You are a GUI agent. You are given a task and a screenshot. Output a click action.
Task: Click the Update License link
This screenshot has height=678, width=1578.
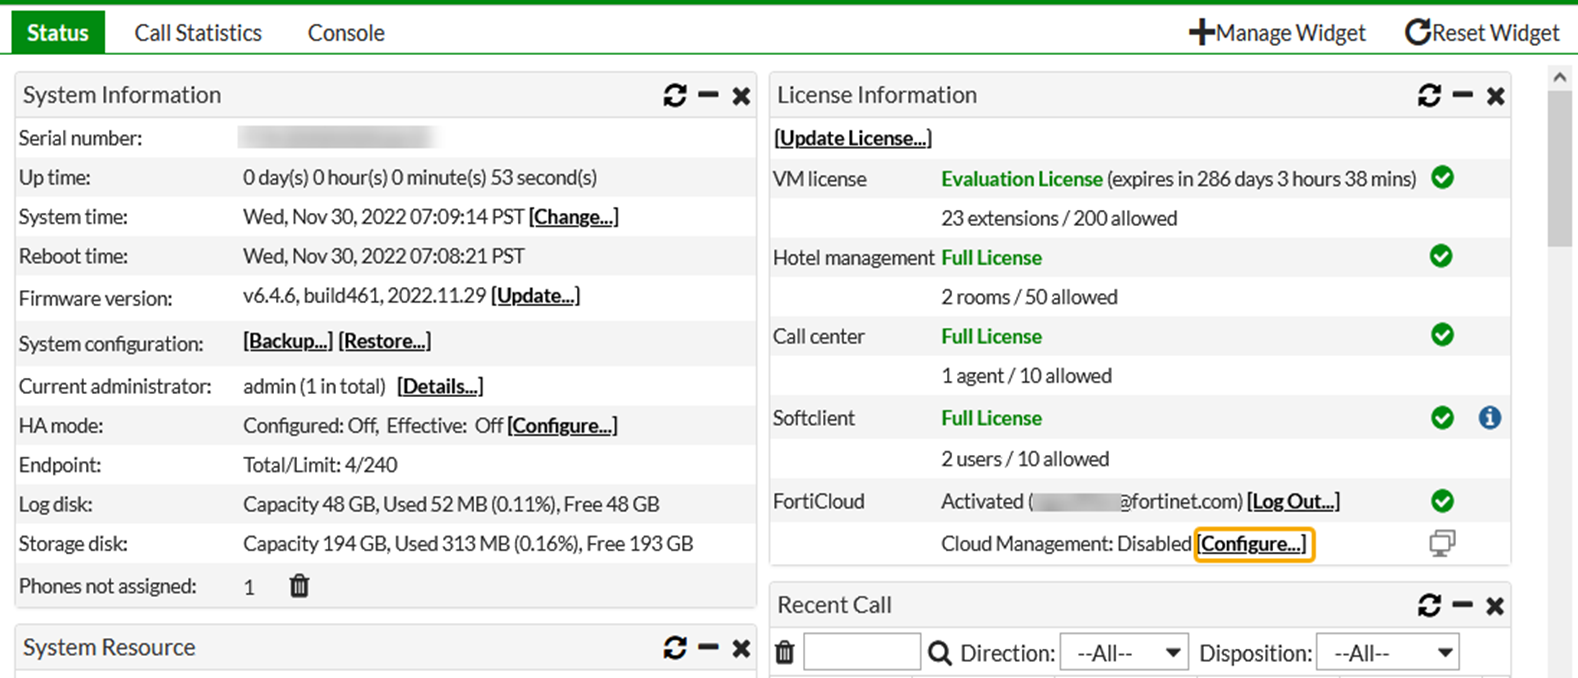coord(853,138)
